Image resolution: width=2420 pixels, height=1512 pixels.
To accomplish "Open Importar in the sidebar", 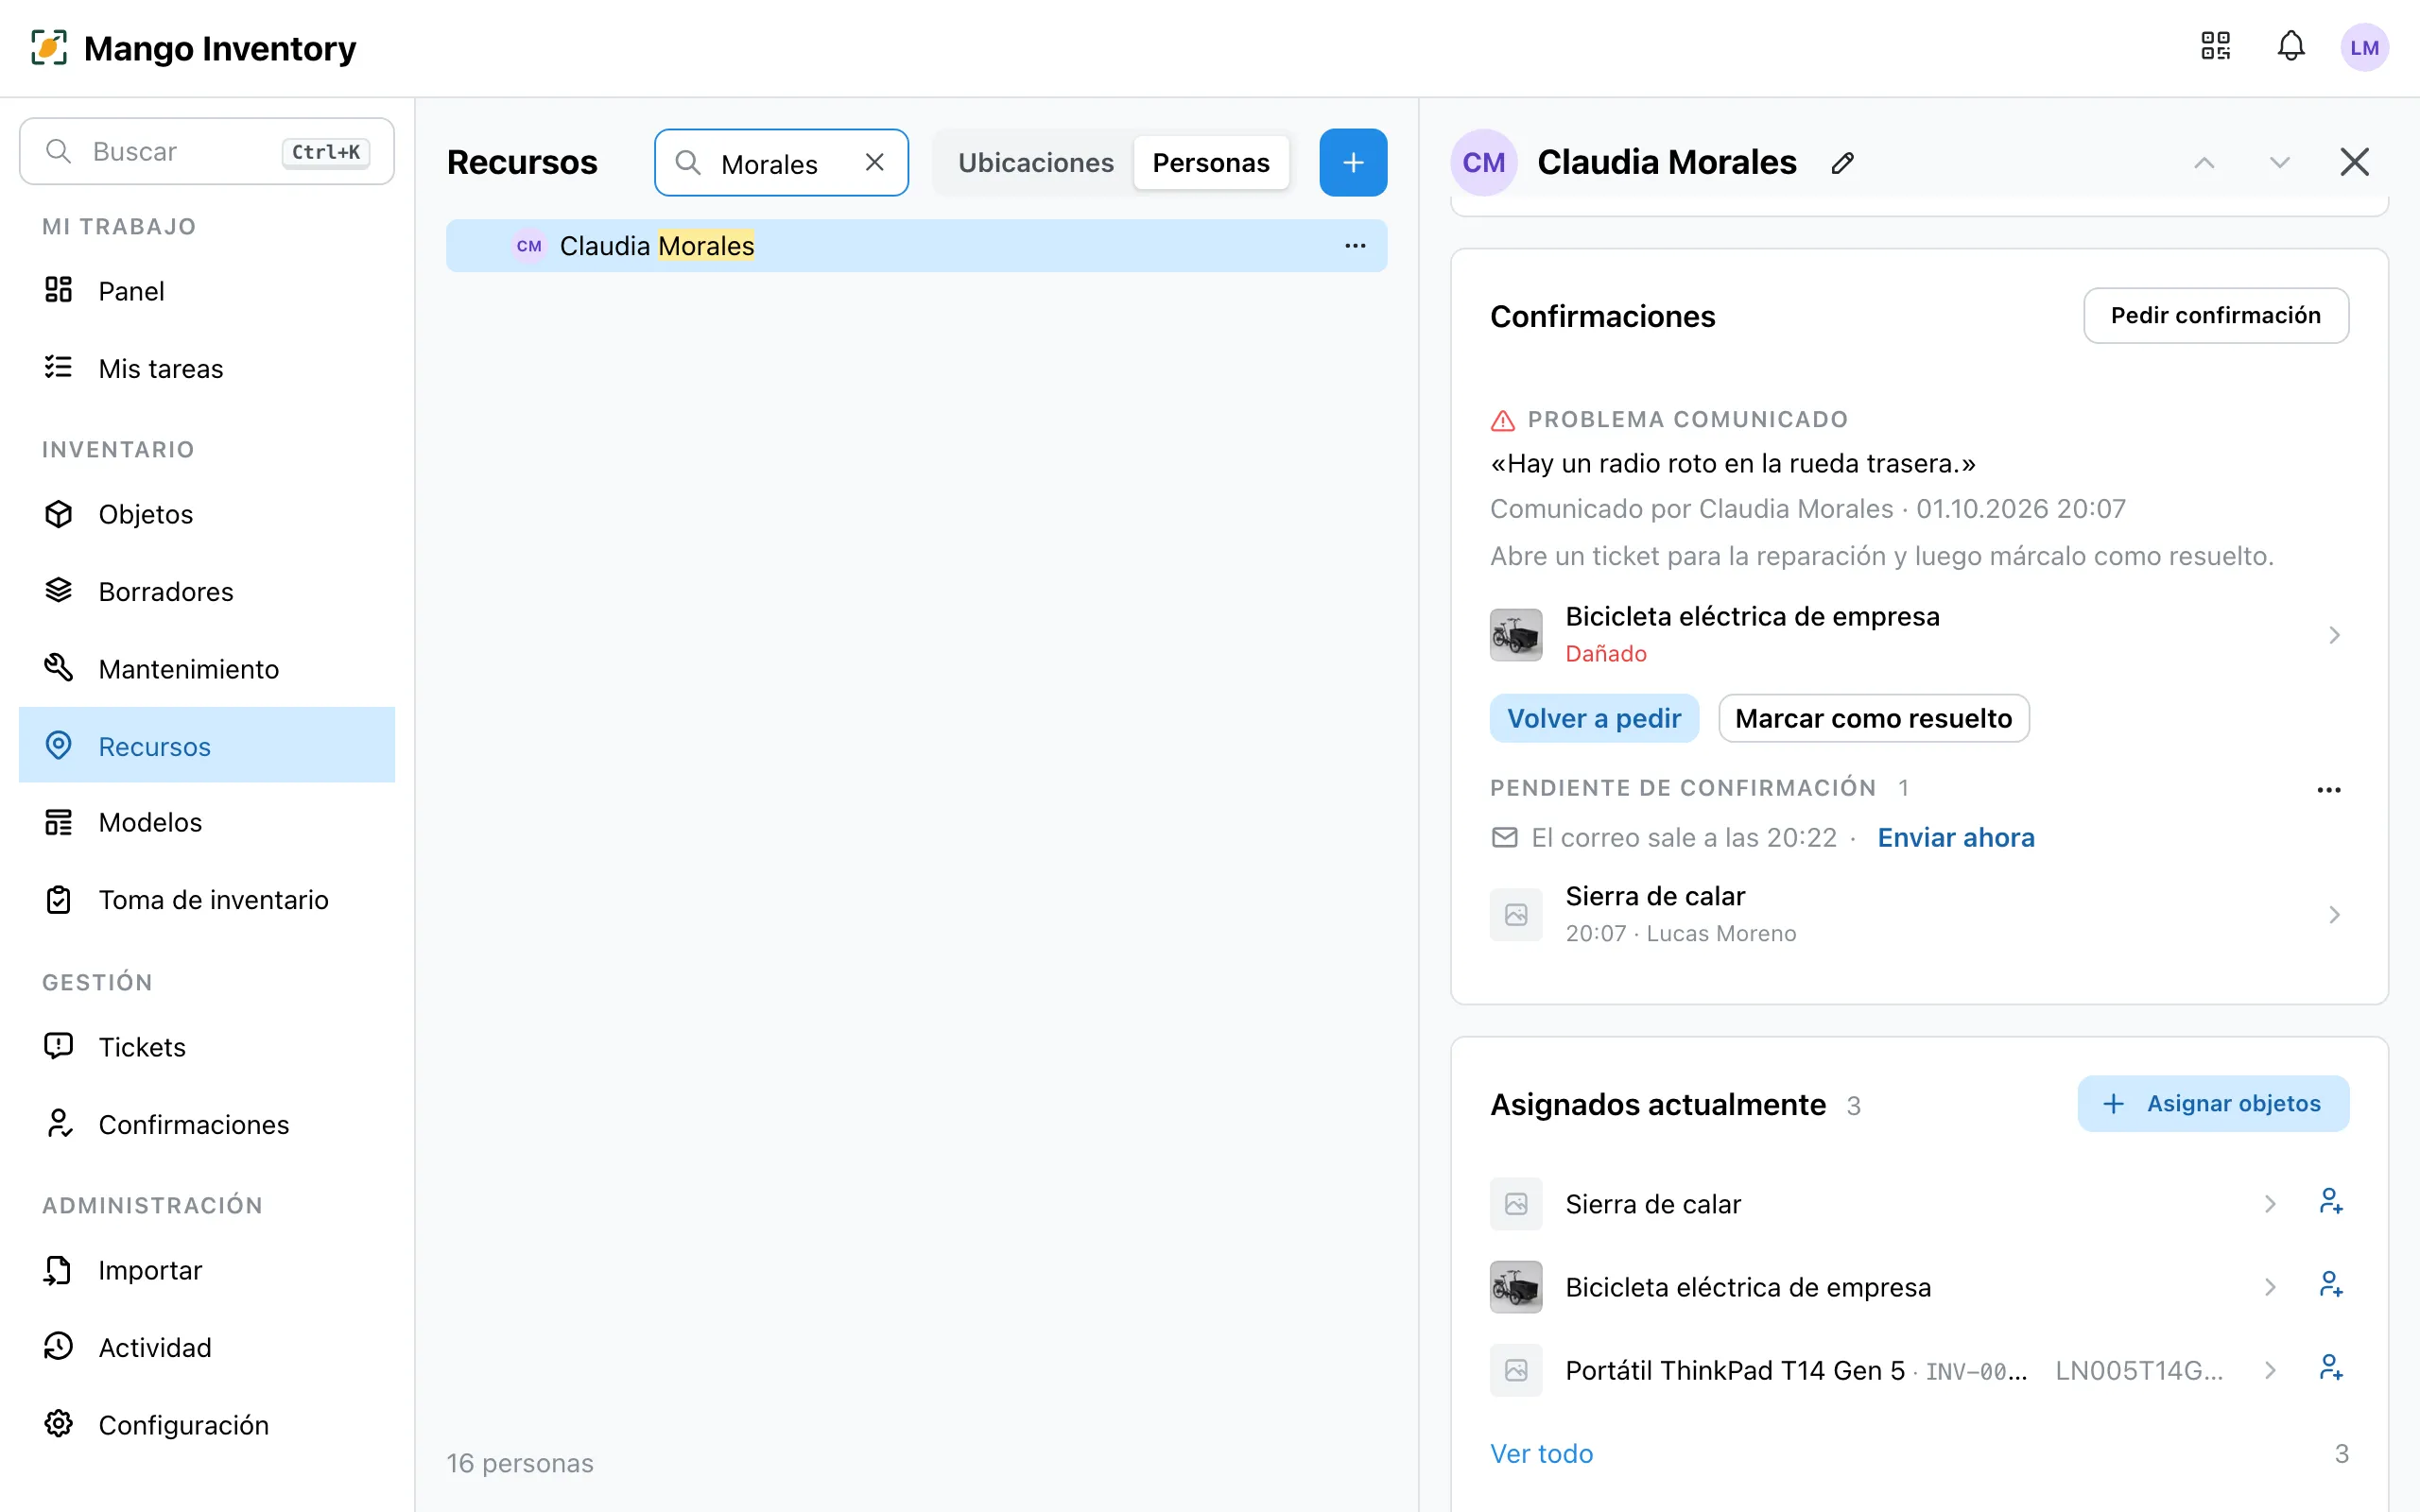I will tap(207, 1270).
